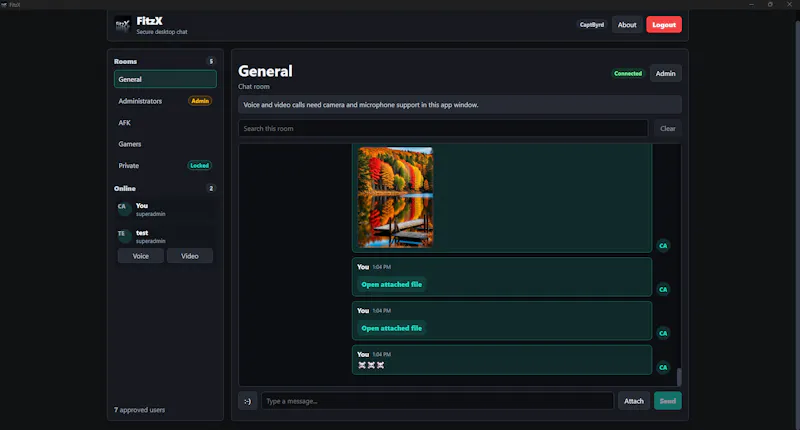Click the Connected status badge

tap(628, 73)
